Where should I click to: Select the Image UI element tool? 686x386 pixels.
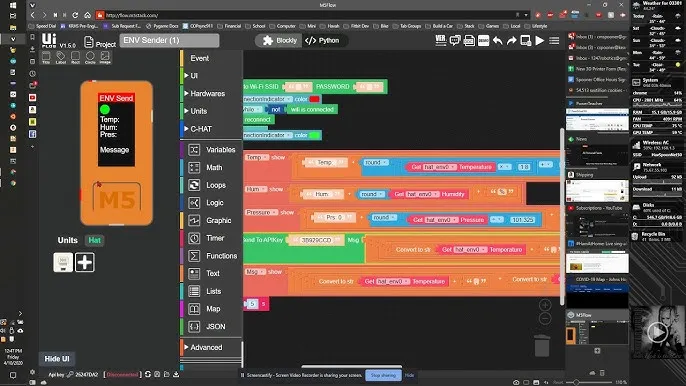tap(105, 57)
